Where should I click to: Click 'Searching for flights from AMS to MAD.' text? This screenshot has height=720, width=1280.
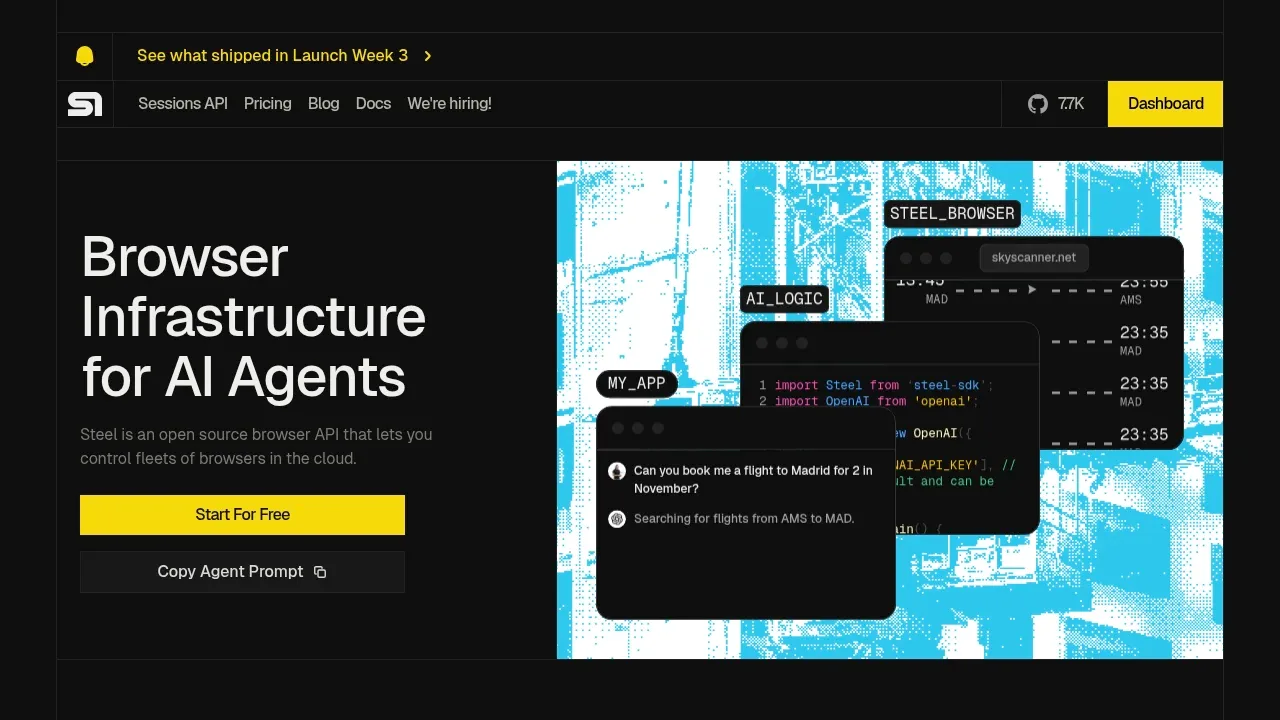point(744,519)
